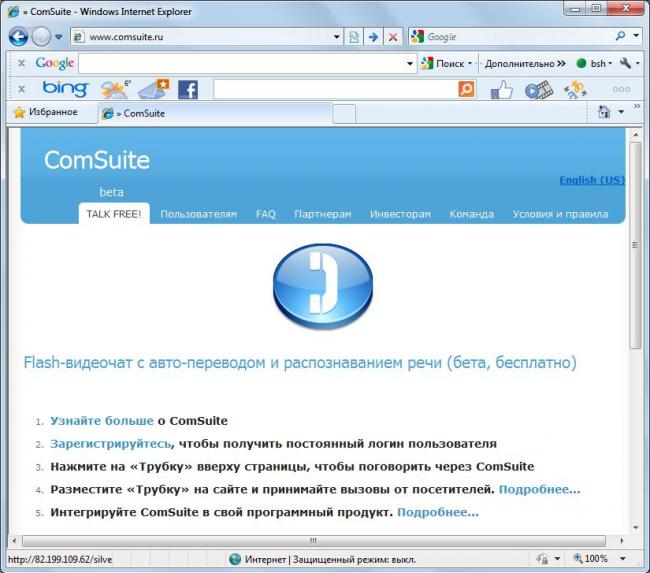Open the Избранное favorites panel
This screenshot has width=650, height=573.
coord(46,112)
